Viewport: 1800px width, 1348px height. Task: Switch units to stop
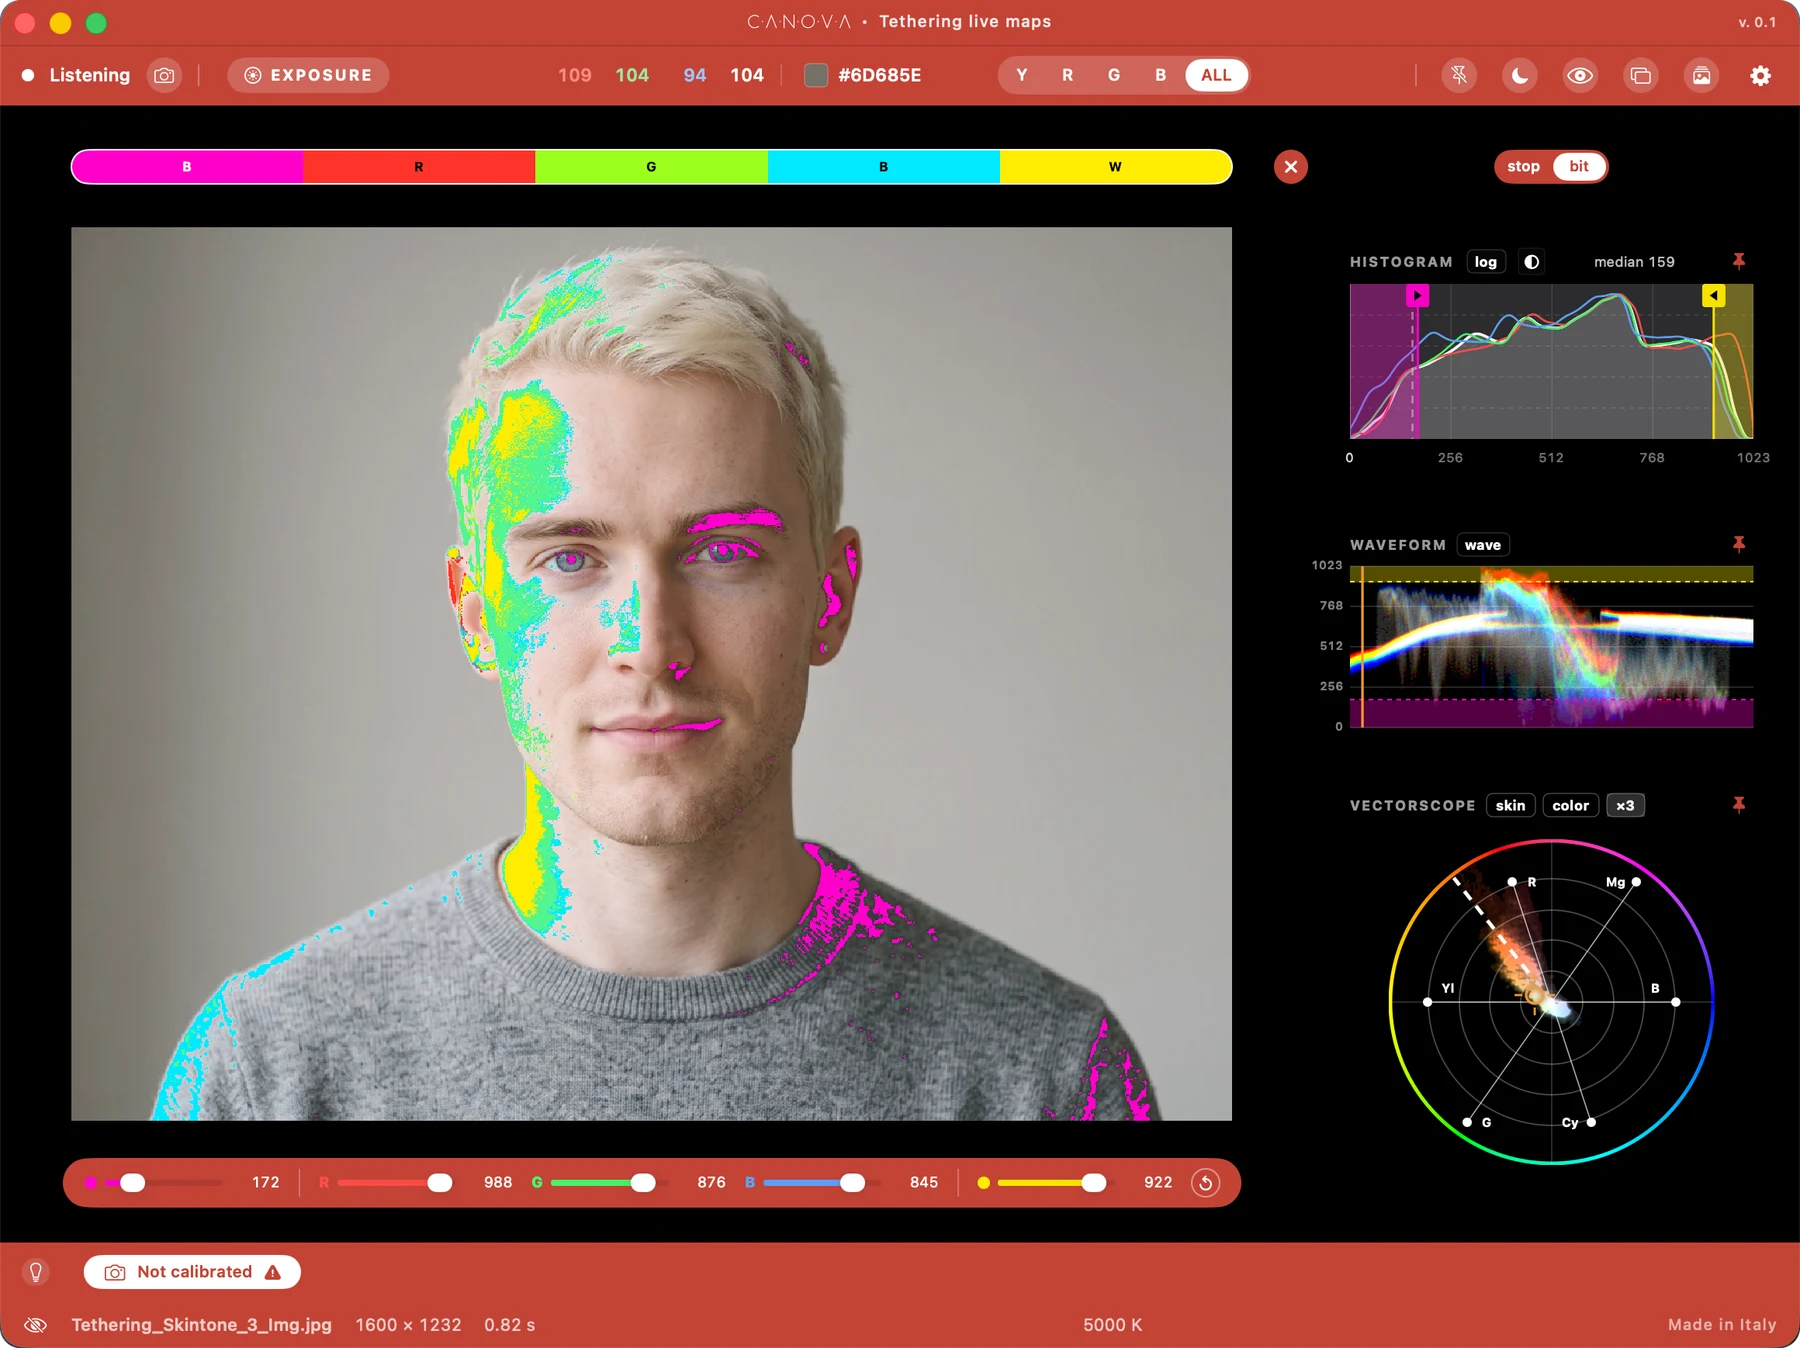click(x=1523, y=167)
